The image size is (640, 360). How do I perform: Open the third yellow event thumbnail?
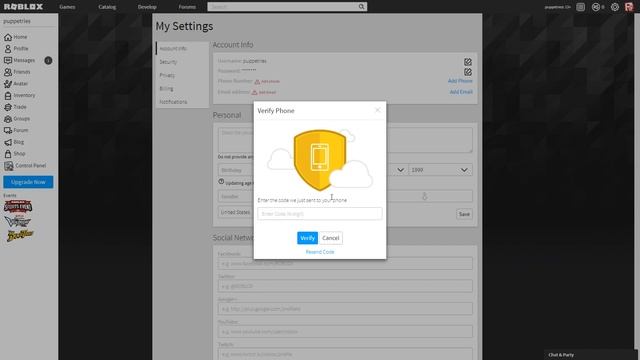[20, 235]
